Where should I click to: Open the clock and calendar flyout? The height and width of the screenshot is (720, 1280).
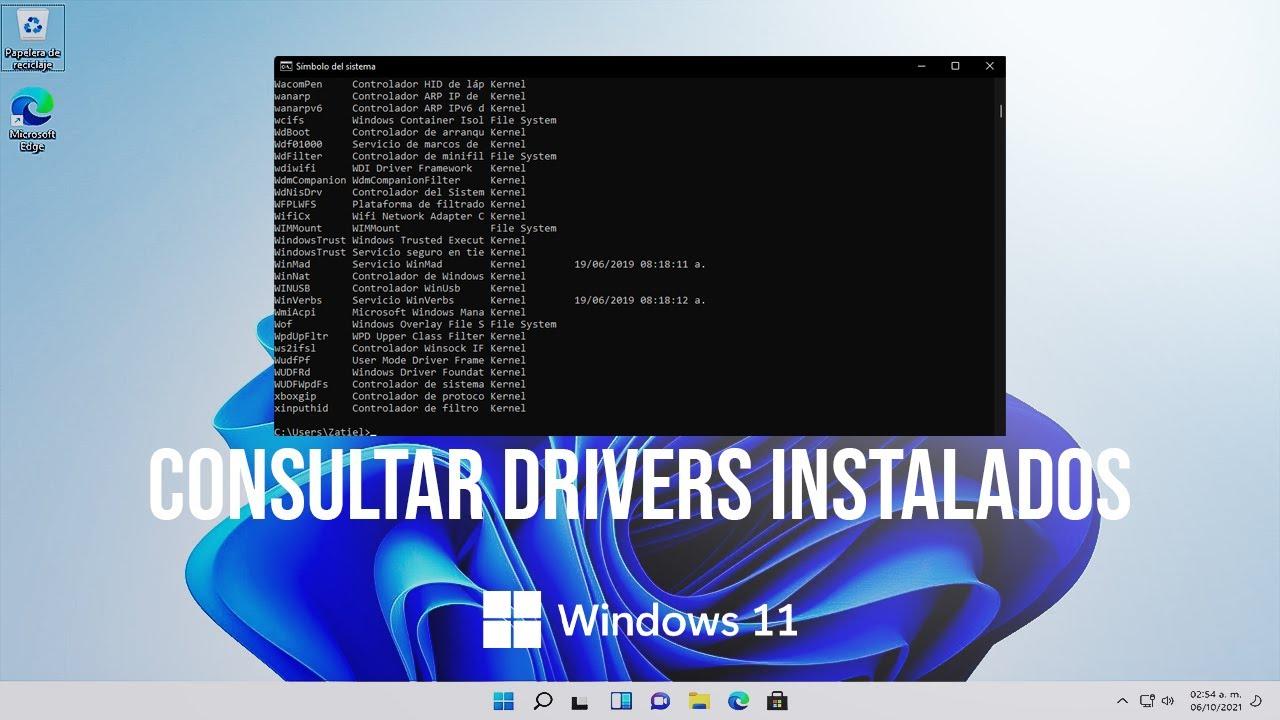click(x=1215, y=700)
